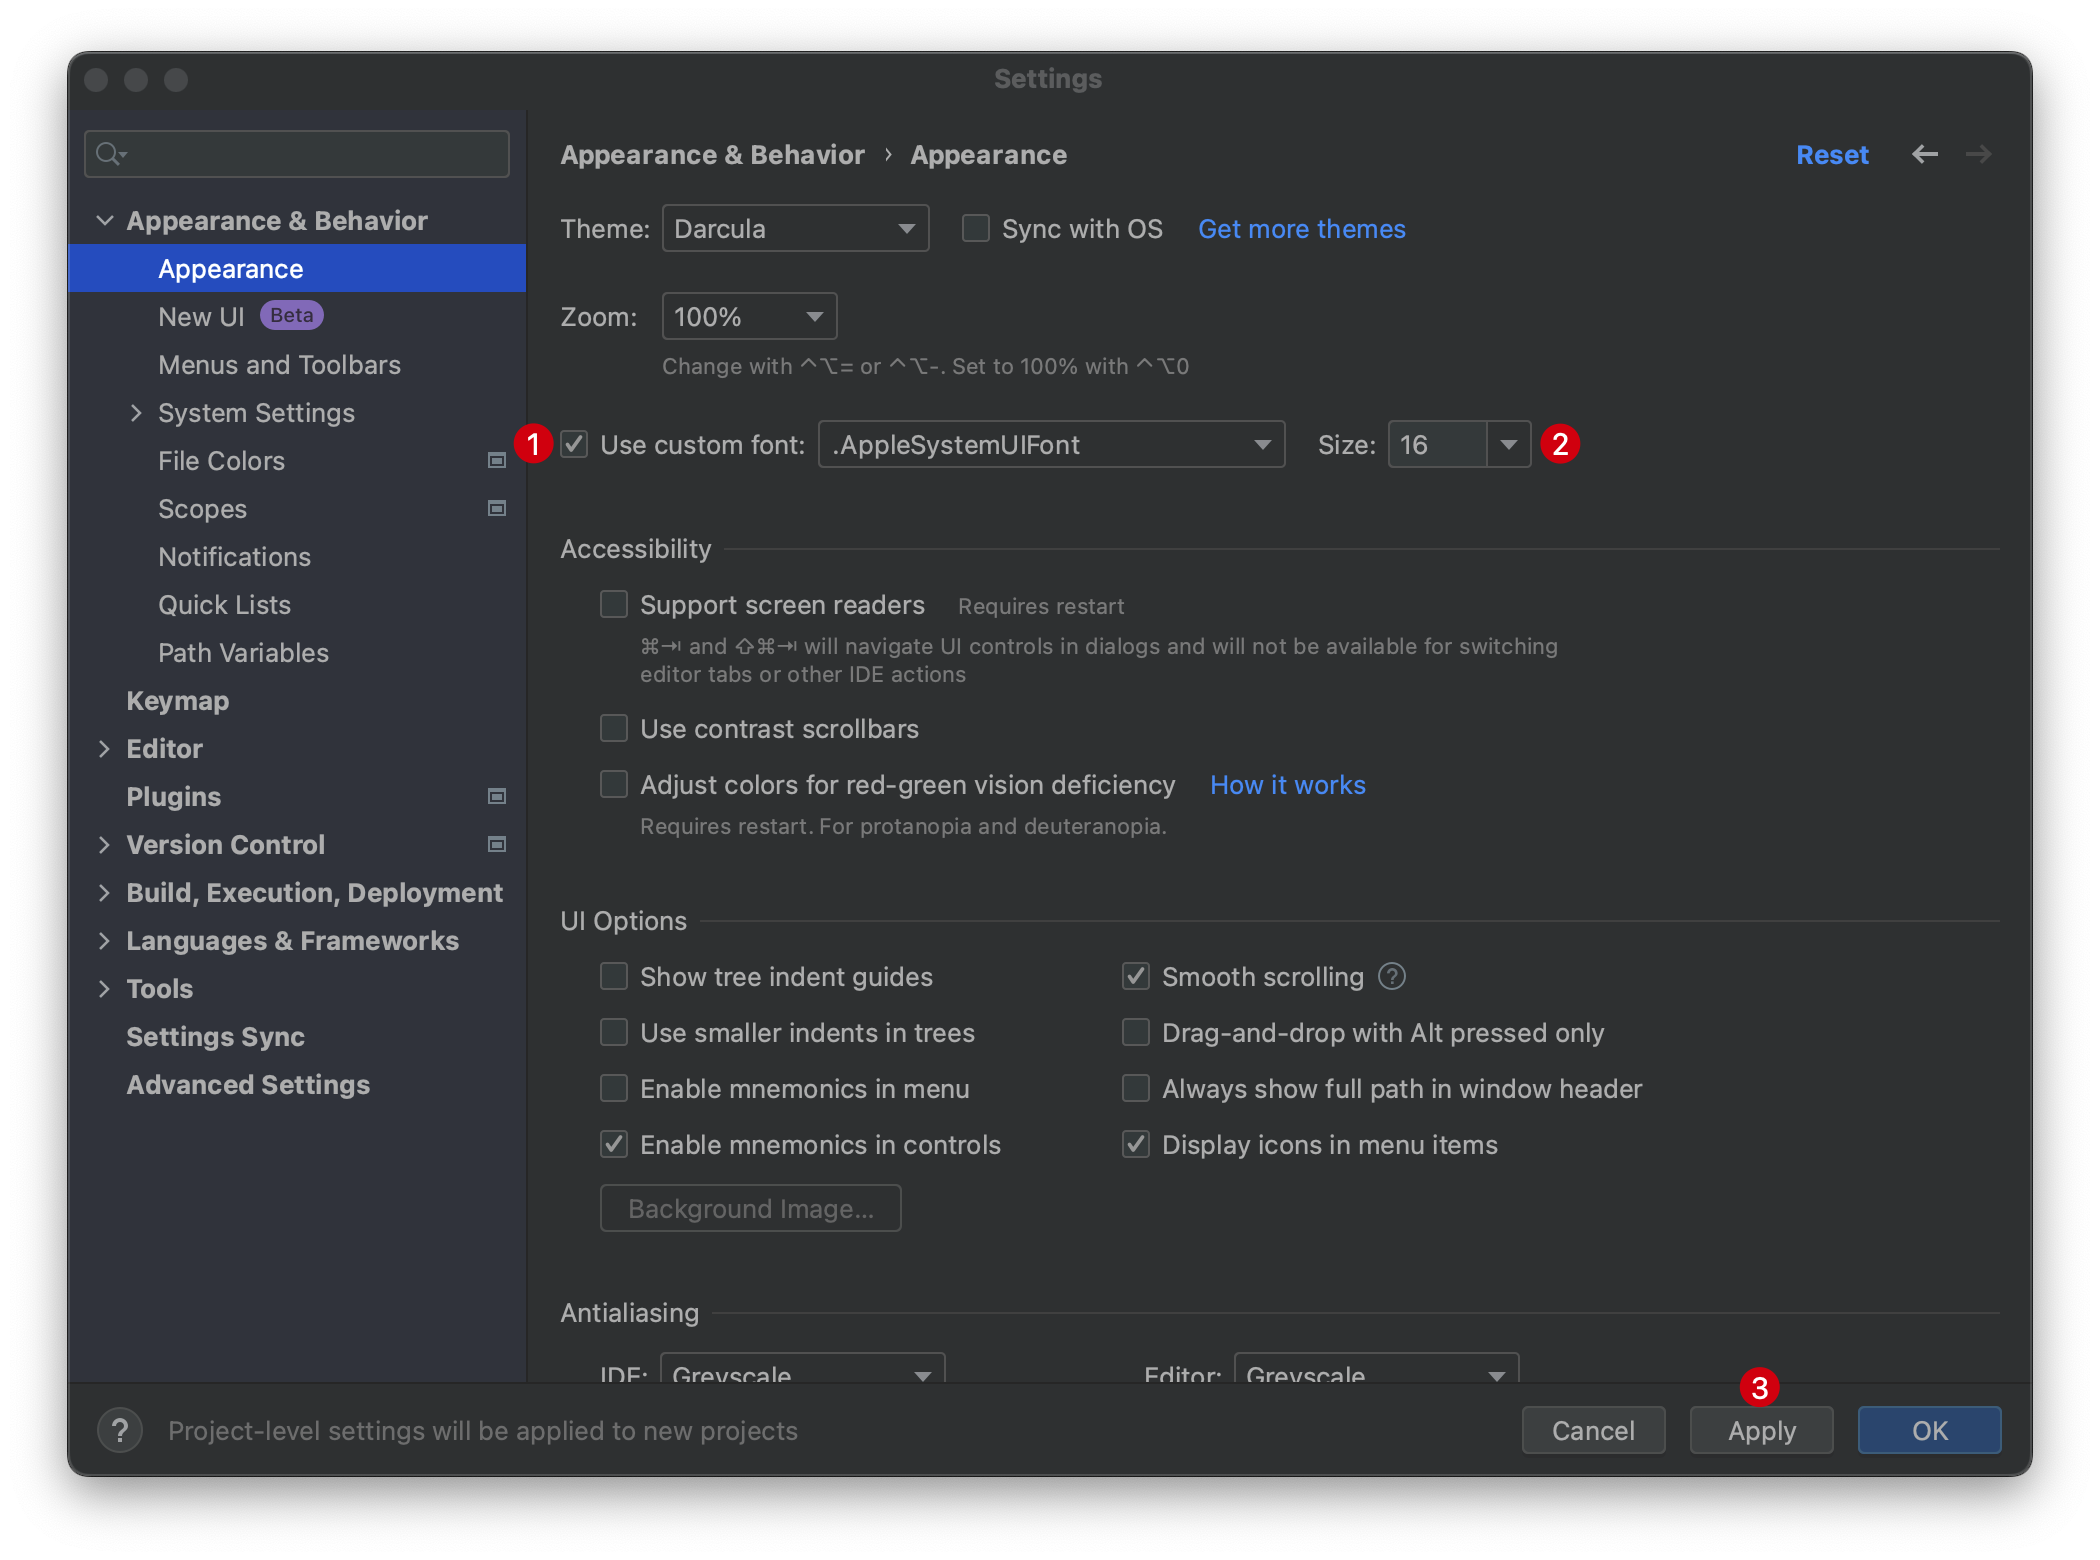Open the Theme dropdown showing Darcula
This screenshot has height=1560, width=2100.
[795, 228]
